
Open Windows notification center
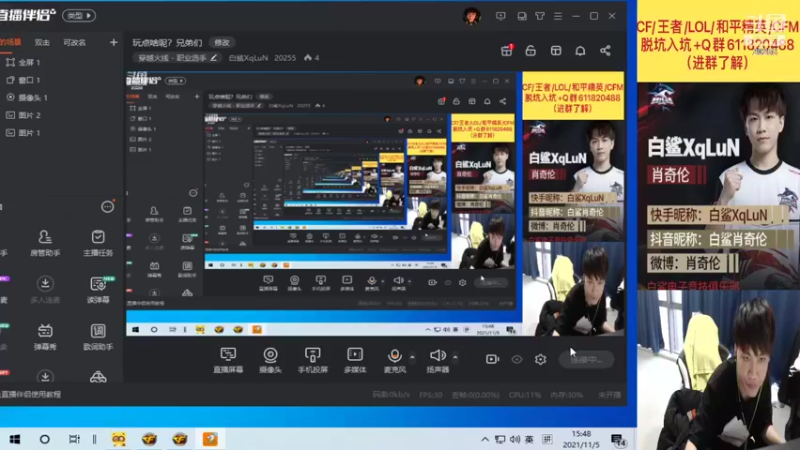618,440
